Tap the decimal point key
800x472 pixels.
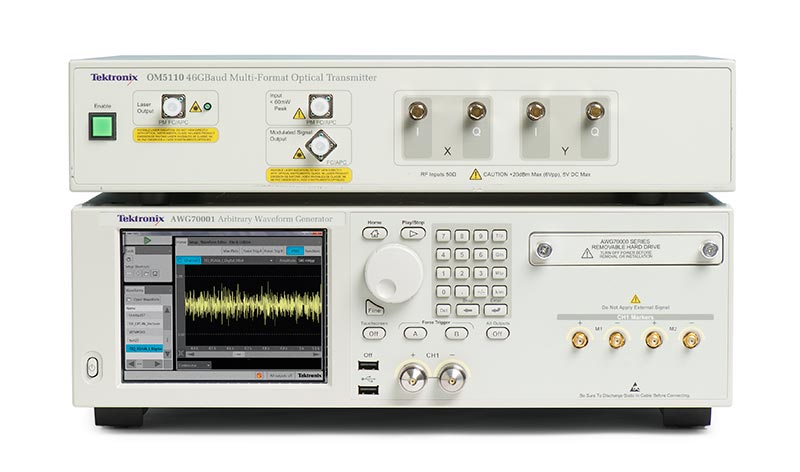[462, 292]
